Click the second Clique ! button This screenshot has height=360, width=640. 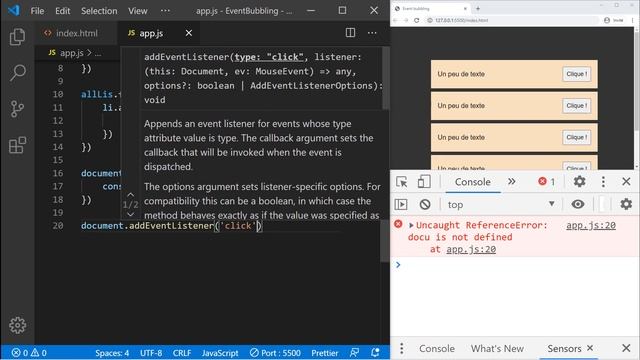click(x=576, y=106)
